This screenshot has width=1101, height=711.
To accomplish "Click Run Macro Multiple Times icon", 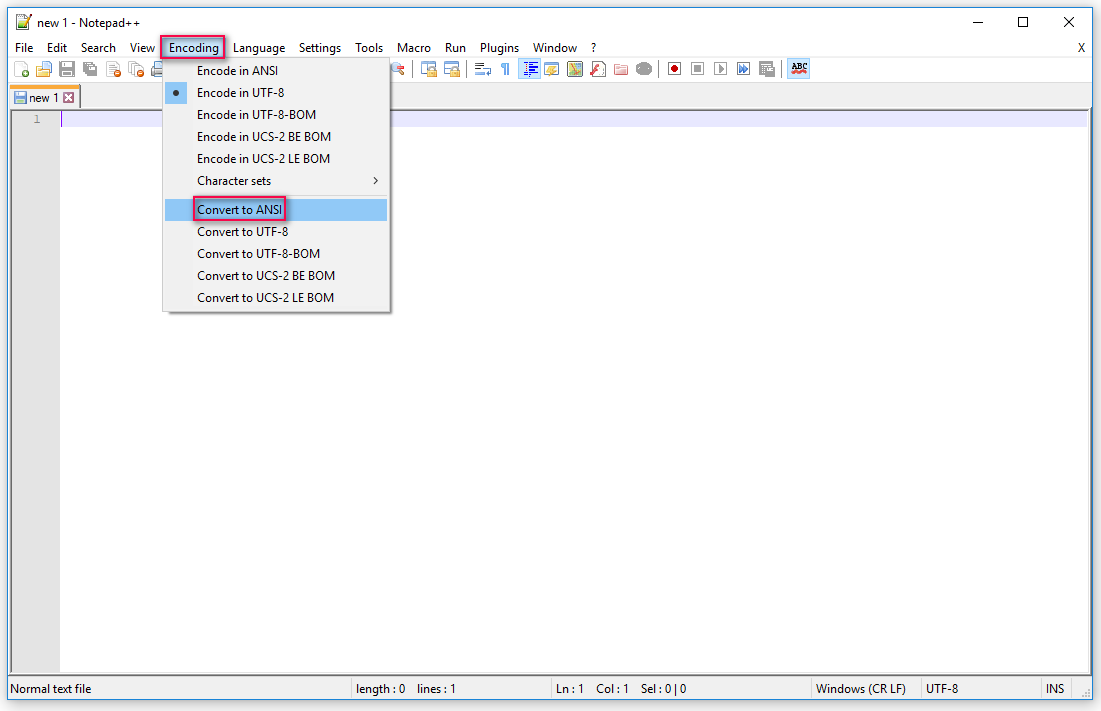I will [x=744, y=69].
